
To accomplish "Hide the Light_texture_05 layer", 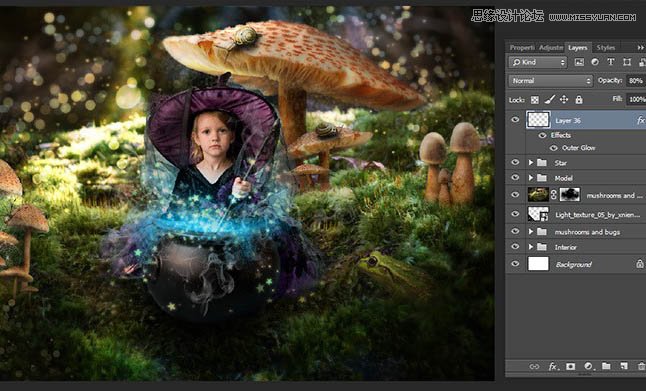I will point(515,214).
